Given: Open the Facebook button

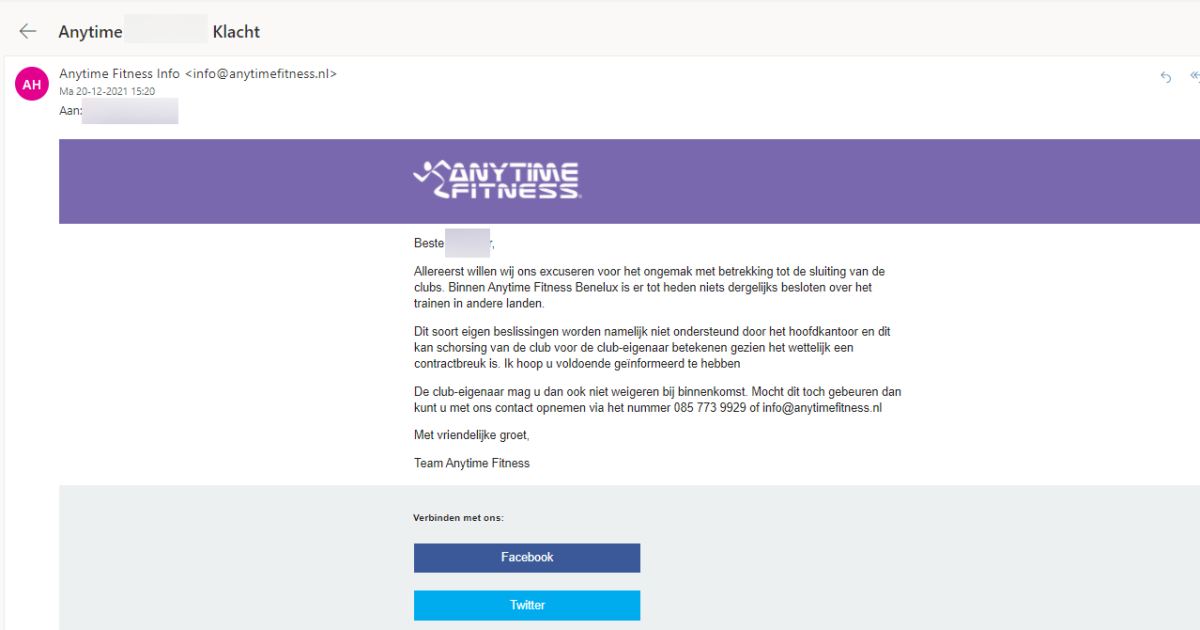Looking at the screenshot, I should 527,558.
